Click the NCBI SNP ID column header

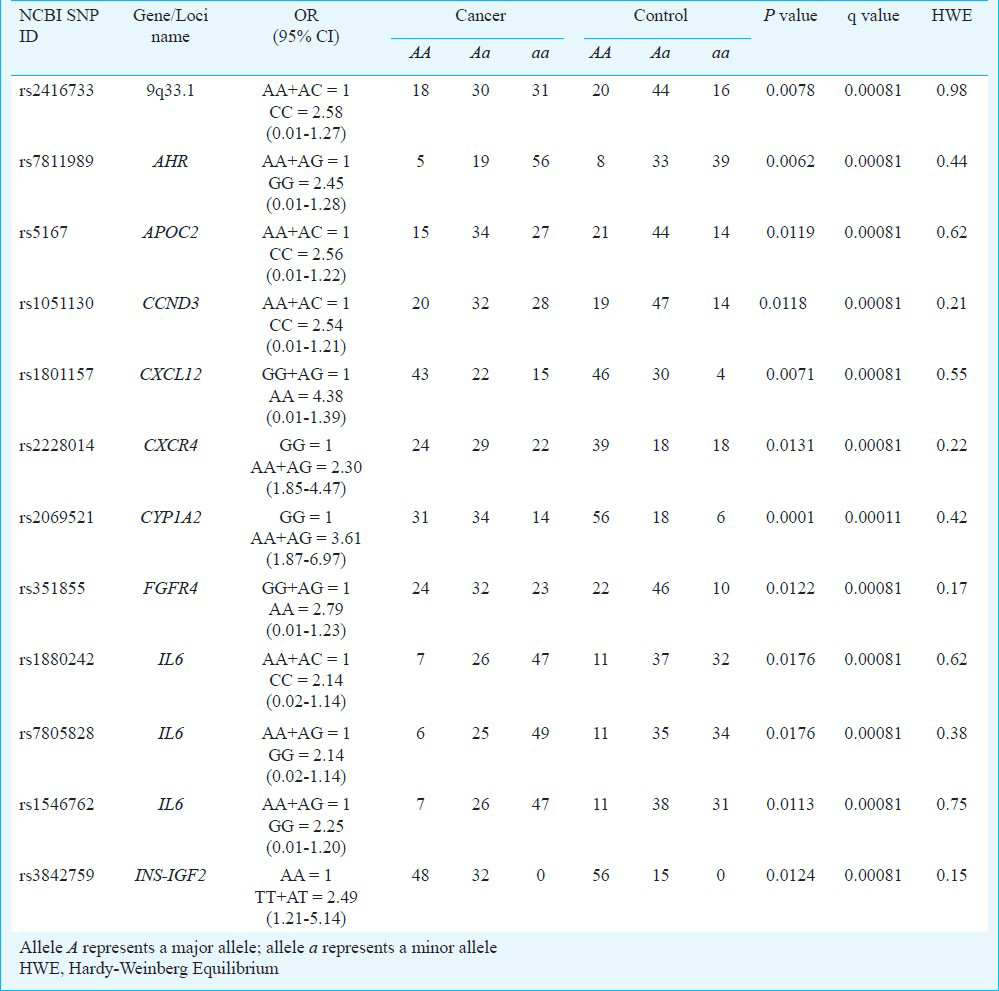pos(59,25)
